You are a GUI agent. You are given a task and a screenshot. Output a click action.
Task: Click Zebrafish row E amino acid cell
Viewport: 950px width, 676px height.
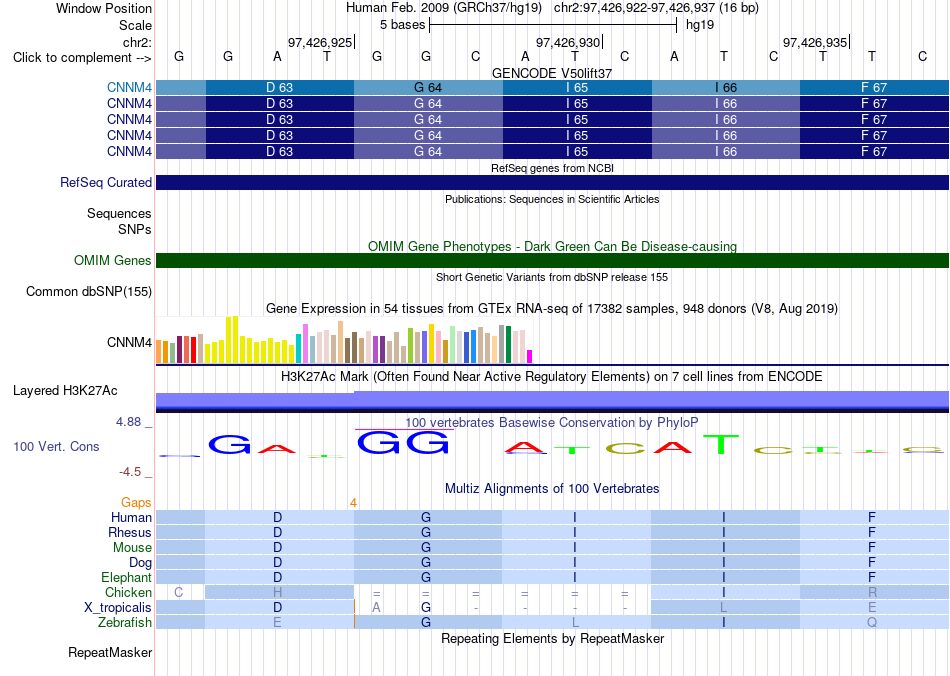pos(279,622)
